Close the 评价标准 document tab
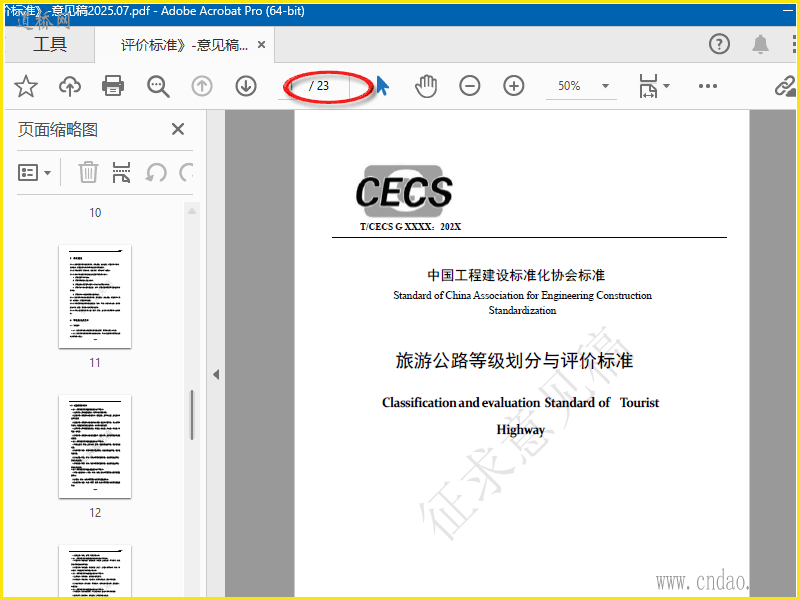Image resolution: width=800 pixels, height=600 pixels. pyautogui.click(x=261, y=45)
